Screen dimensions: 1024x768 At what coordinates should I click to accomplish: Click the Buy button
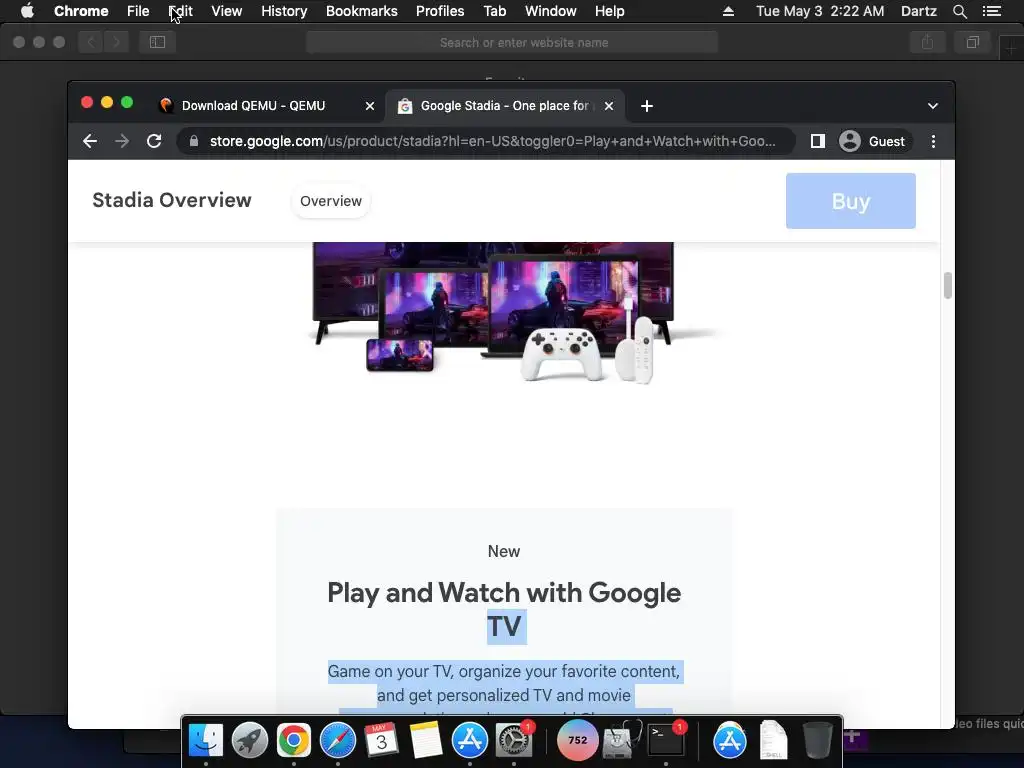pos(850,201)
